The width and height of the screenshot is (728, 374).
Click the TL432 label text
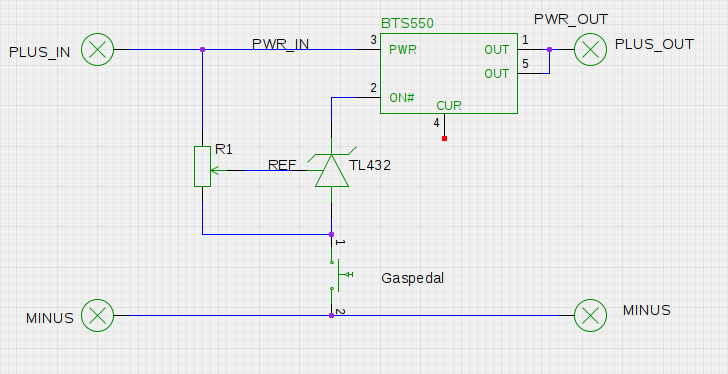click(x=370, y=165)
